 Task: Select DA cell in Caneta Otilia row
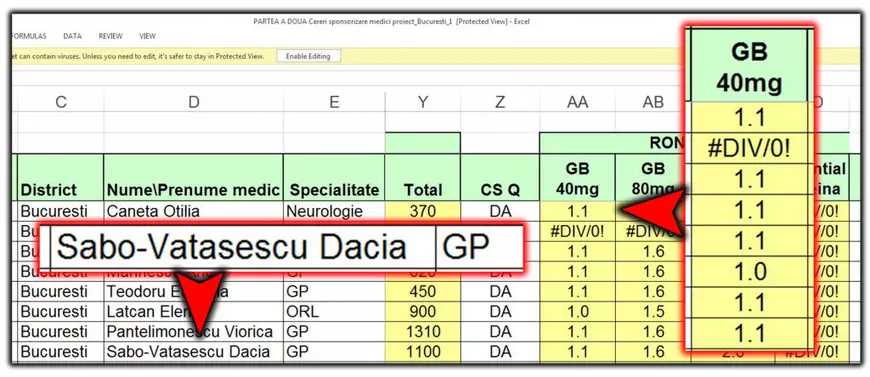click(500, 212)
